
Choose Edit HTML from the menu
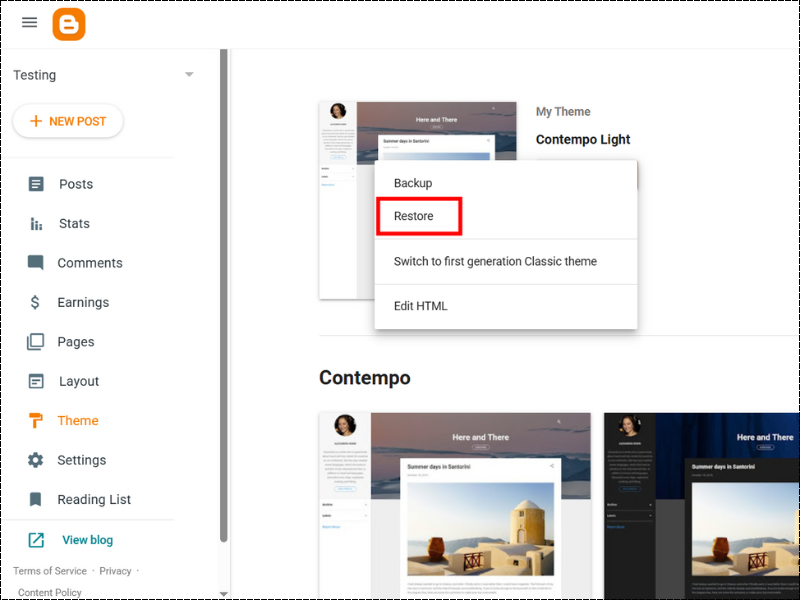(x=420, y=306)
